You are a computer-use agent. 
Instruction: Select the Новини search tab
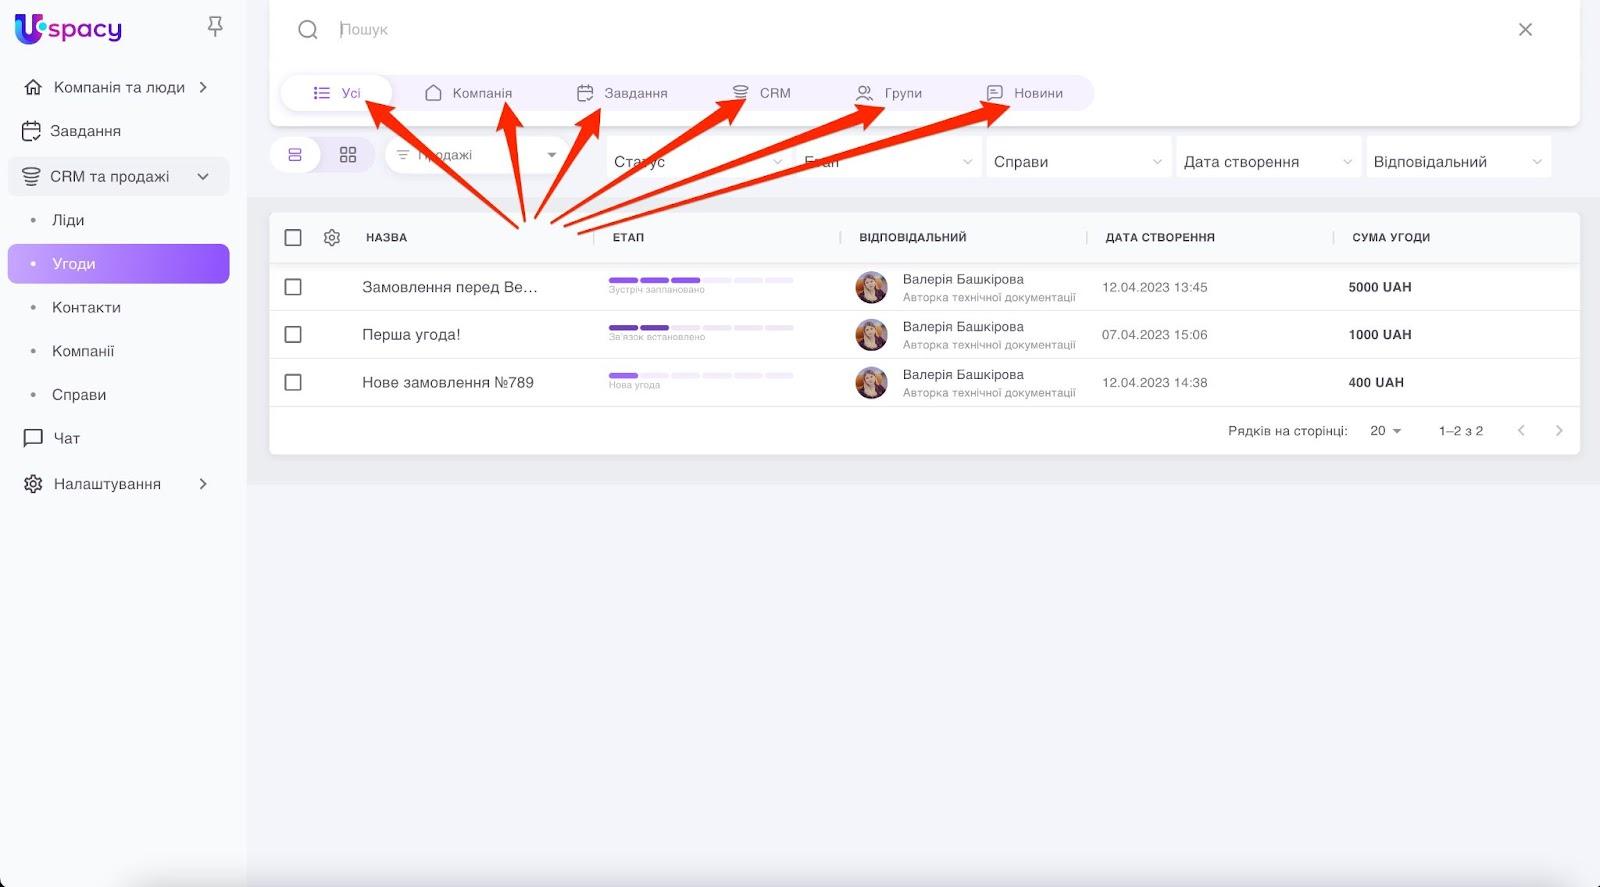click(1025, 93)
